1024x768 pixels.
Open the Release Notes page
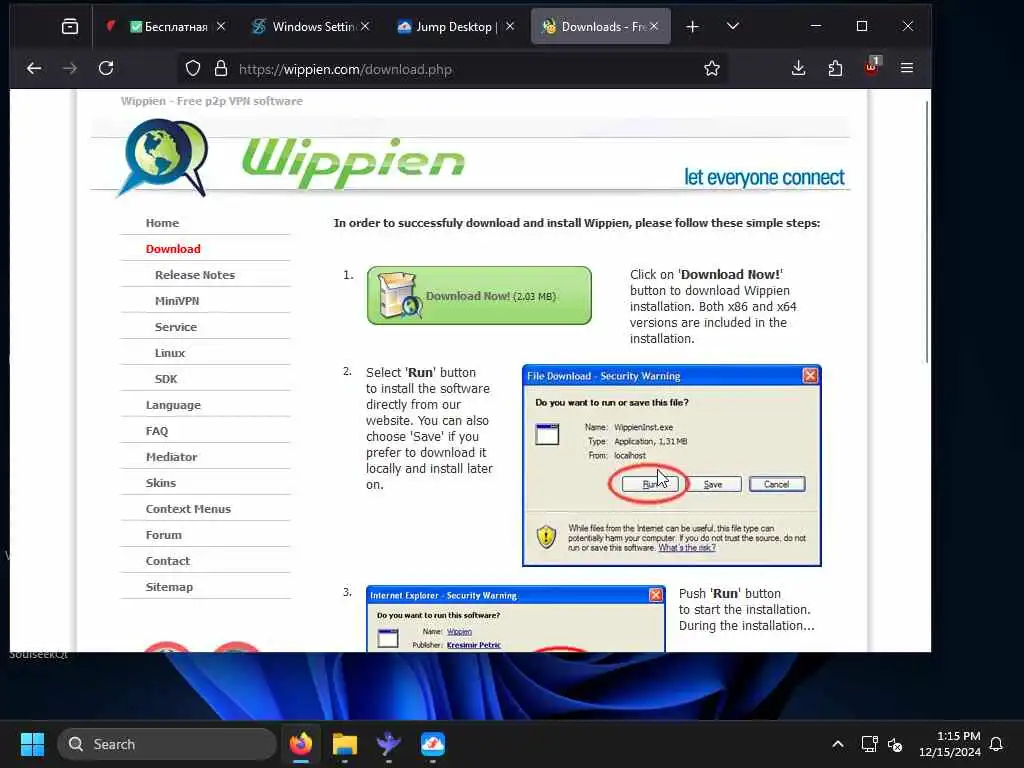[x=195, y=275]
